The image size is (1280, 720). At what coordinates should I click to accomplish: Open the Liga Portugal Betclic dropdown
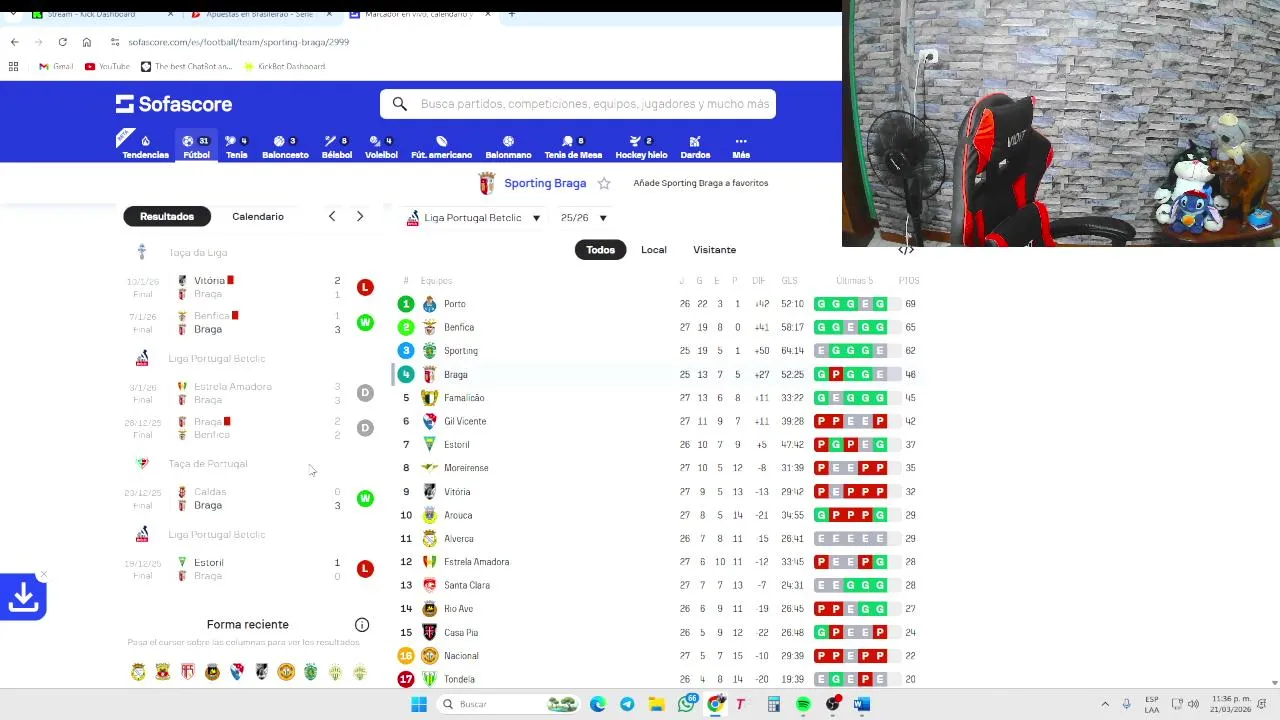[x=473, y=218]
